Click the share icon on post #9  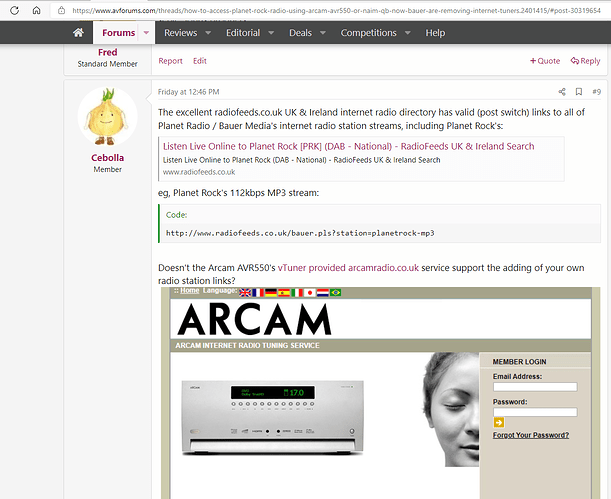pos(562,92)
